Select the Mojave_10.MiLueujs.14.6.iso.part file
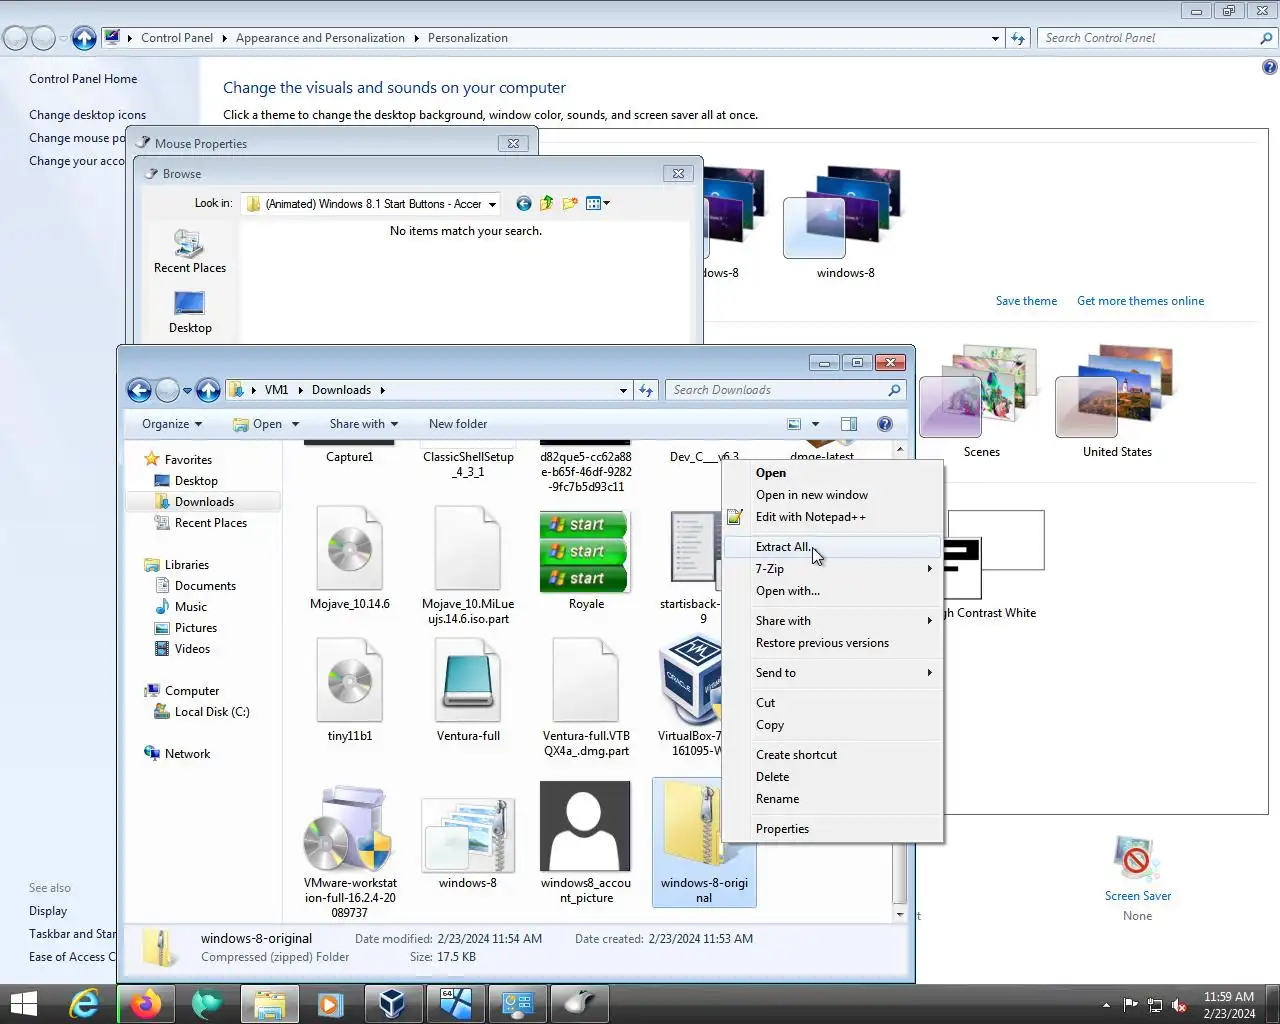This screenshot has width=1280, height=1024. (468, 566)
